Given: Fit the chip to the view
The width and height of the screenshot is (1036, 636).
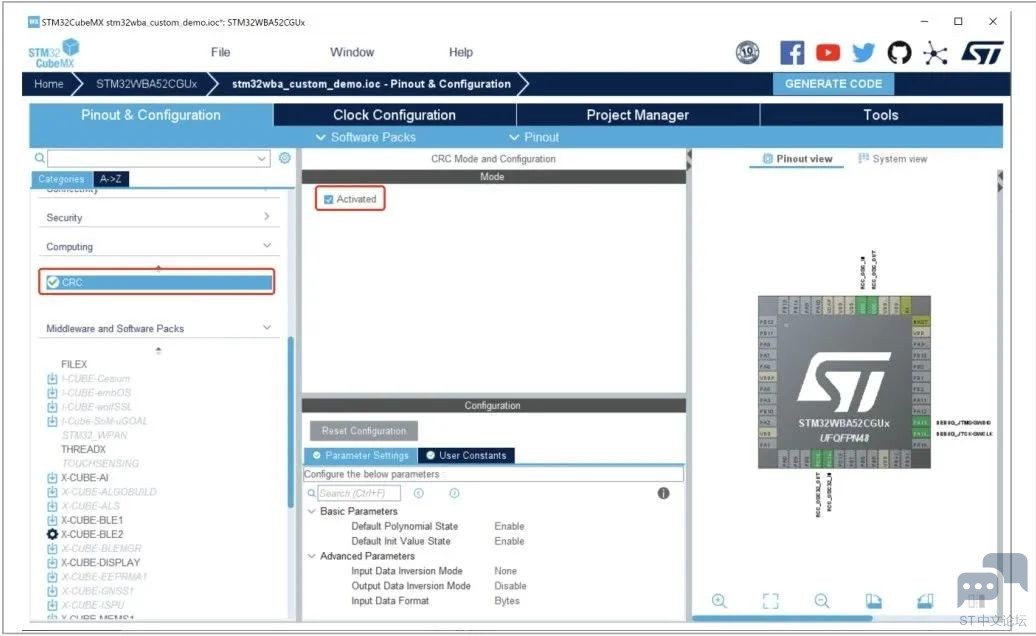Looking at the screenshot, I should 770,600.
